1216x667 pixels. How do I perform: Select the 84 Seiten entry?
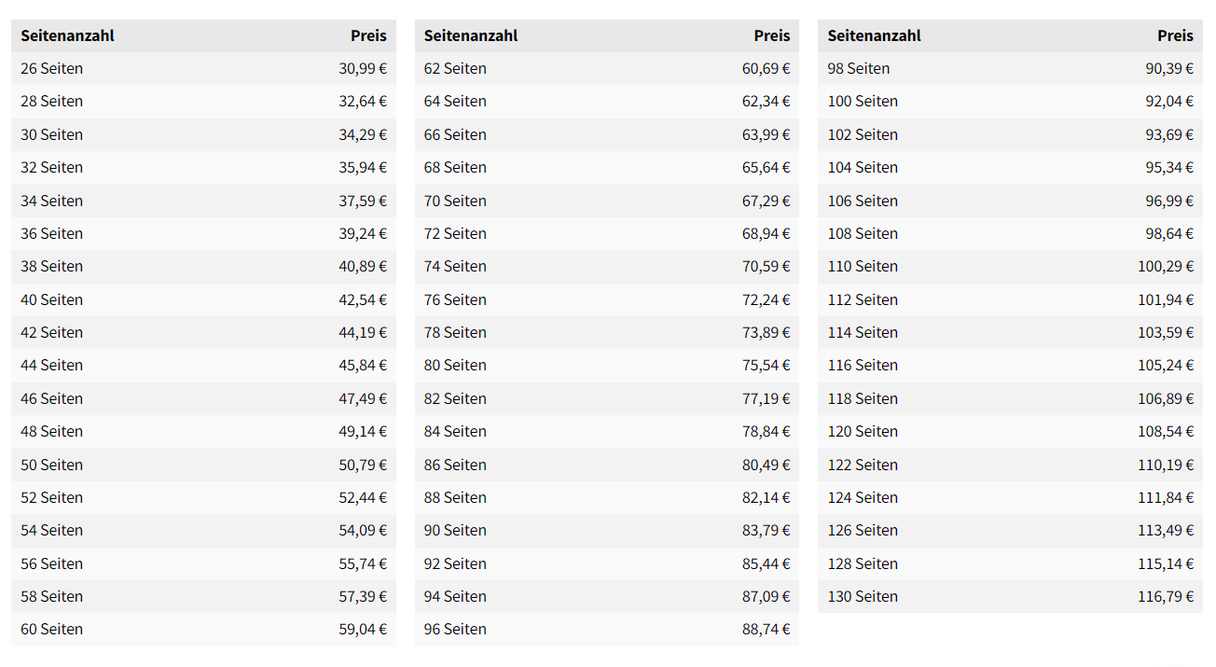click(x=455, y=431)
